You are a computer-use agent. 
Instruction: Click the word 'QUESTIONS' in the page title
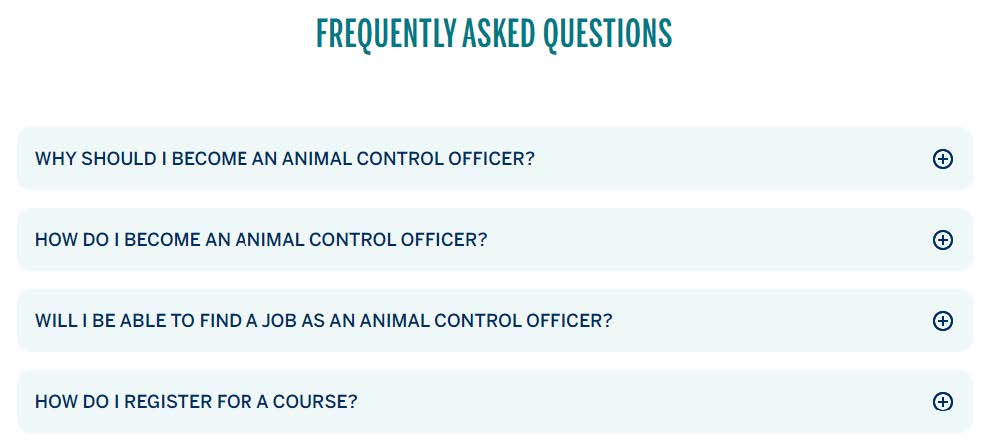click(607, 34)
